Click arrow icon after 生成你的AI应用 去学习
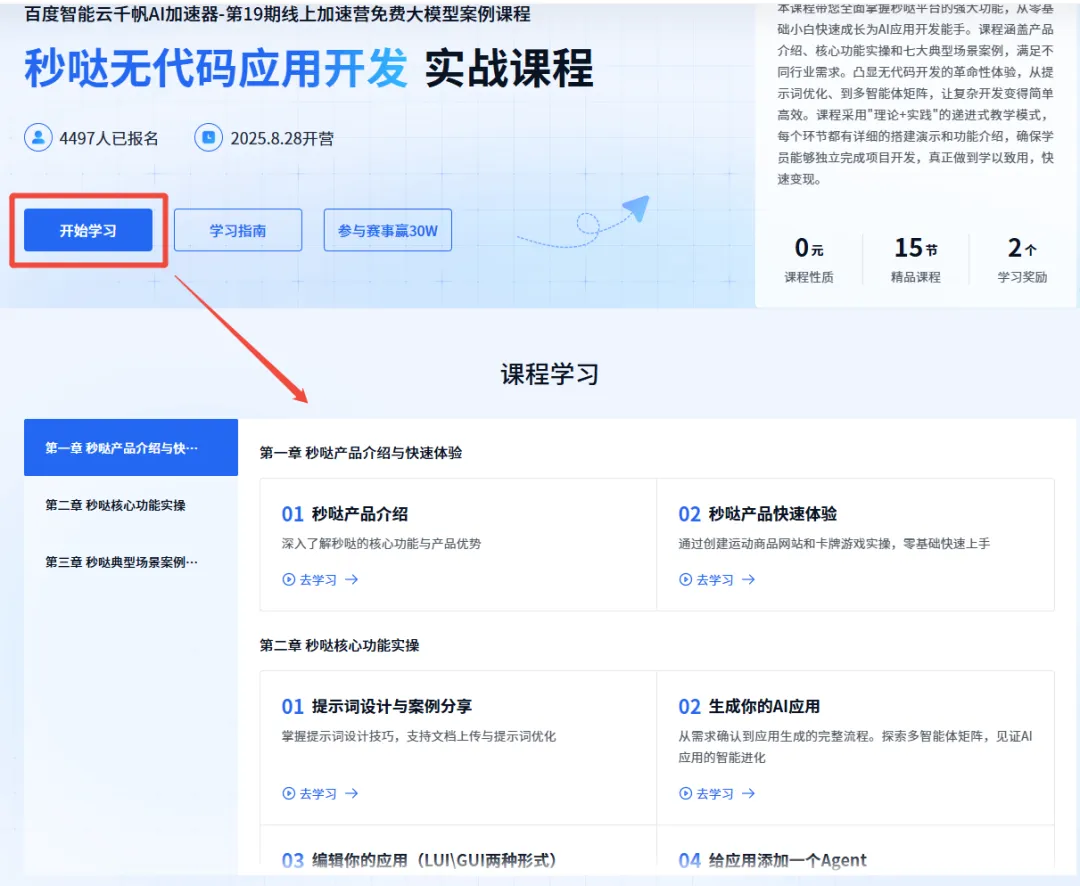 (x=748, y=793)
